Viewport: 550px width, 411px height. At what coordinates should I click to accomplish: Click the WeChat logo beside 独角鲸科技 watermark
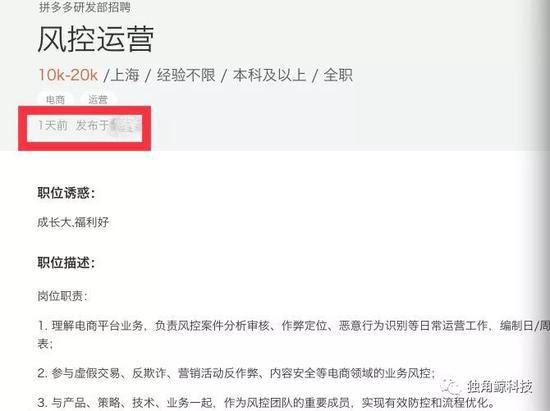coord(451,387)
